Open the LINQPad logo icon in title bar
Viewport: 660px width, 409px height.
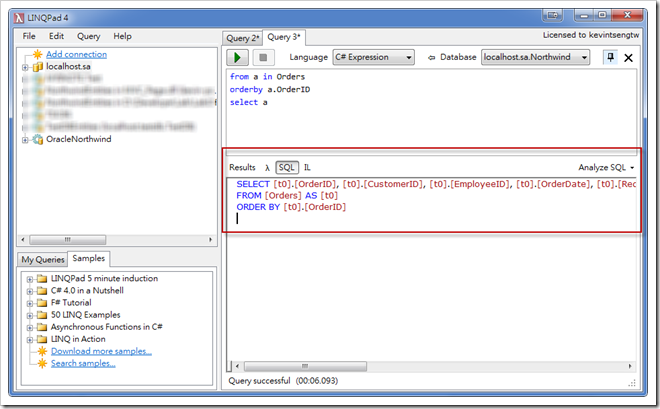19,18
